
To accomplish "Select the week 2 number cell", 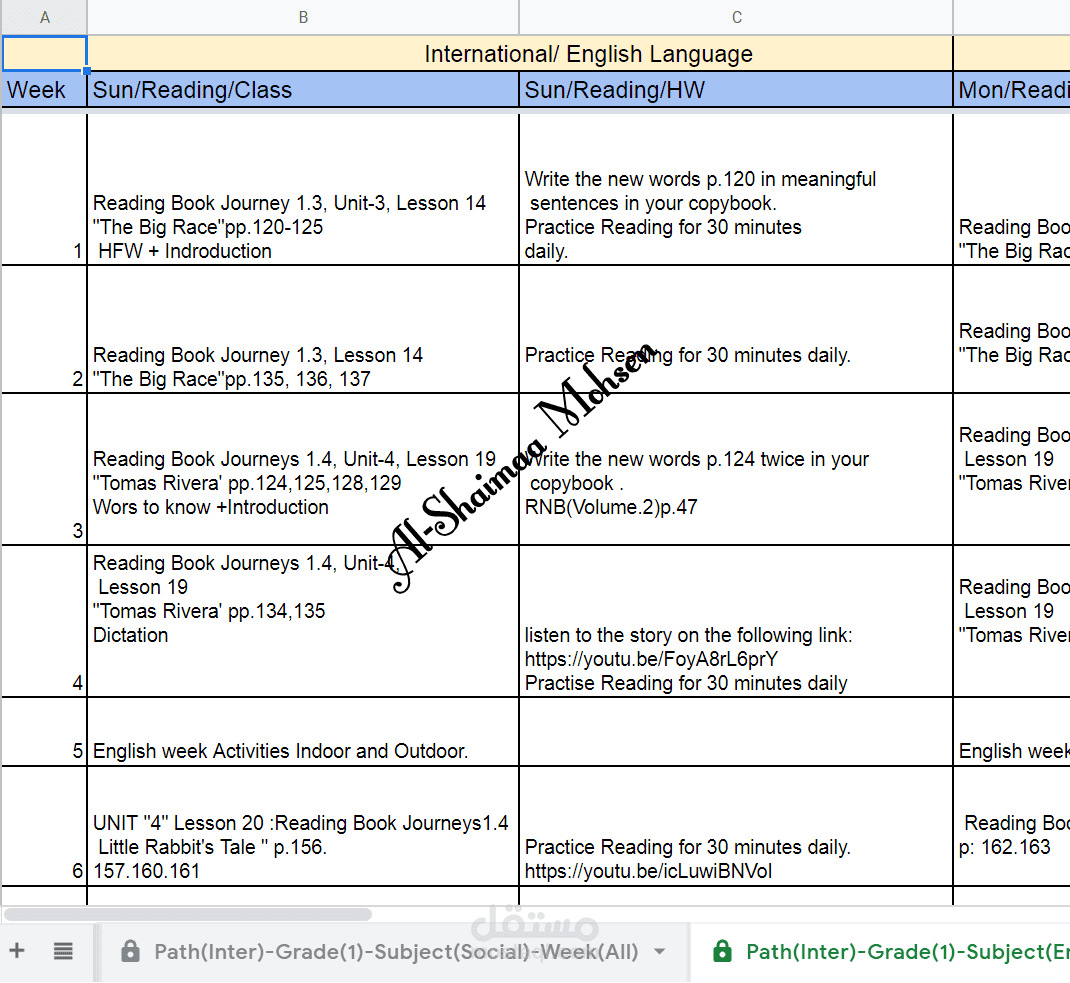I will point(44,329).
